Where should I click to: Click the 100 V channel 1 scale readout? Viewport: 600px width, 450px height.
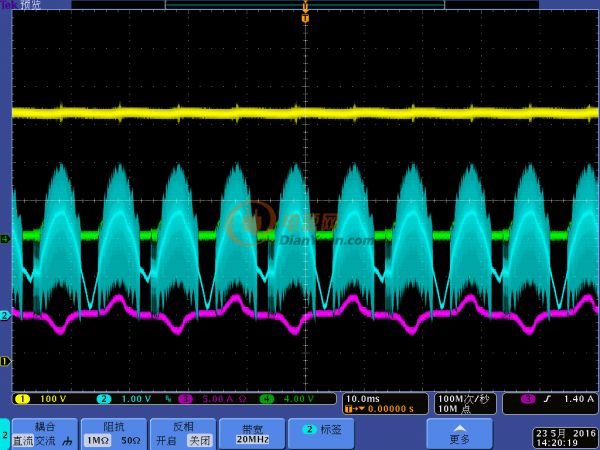point(53,399)
